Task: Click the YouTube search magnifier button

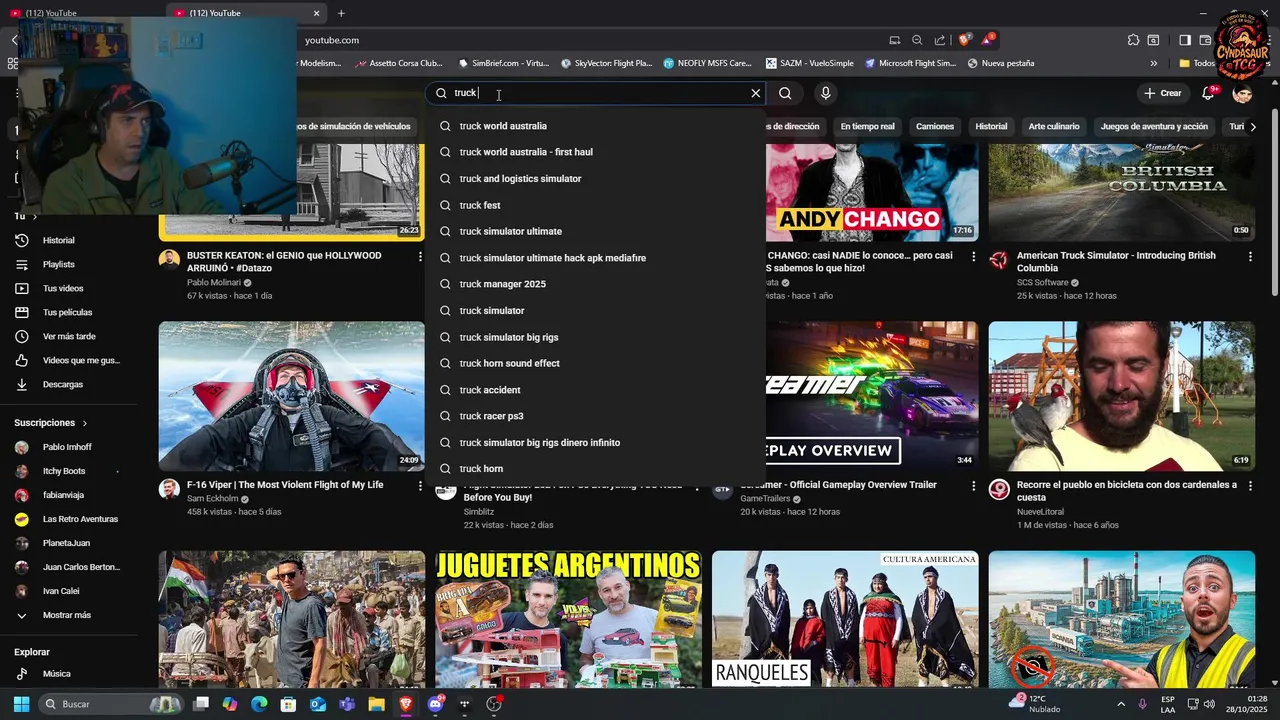Action: [x=785, y=93]
